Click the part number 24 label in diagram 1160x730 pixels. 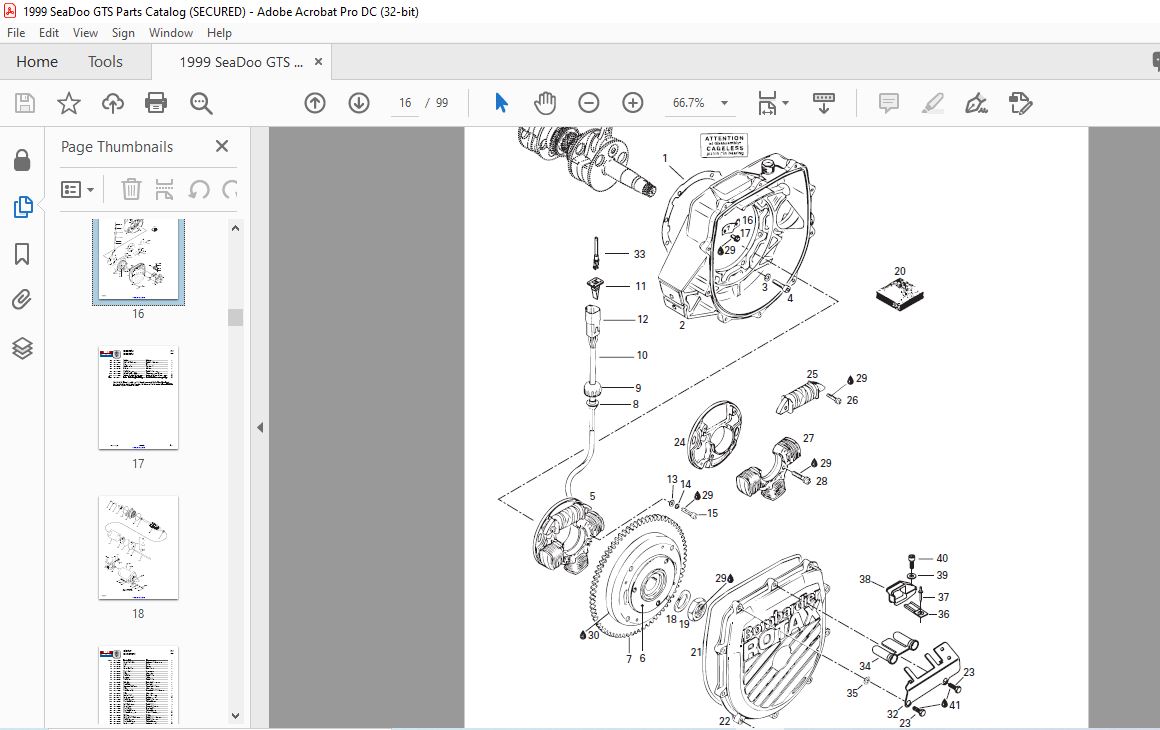point(679,442)
